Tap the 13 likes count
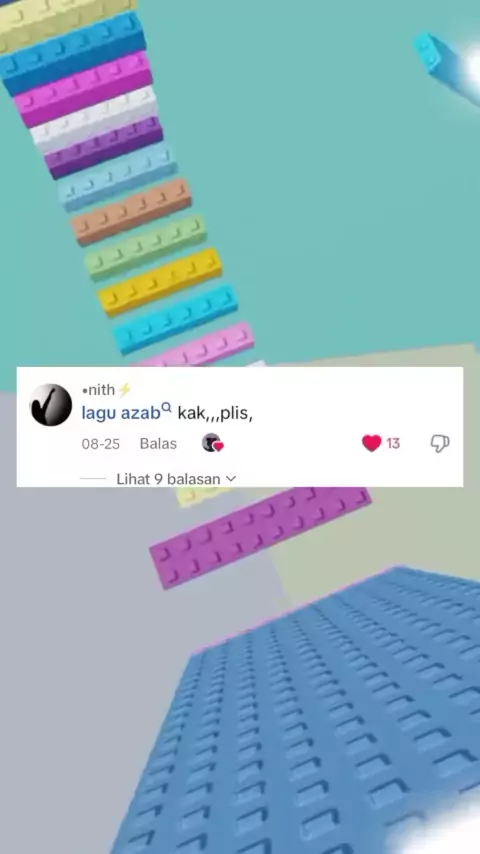 coord(393,443)
